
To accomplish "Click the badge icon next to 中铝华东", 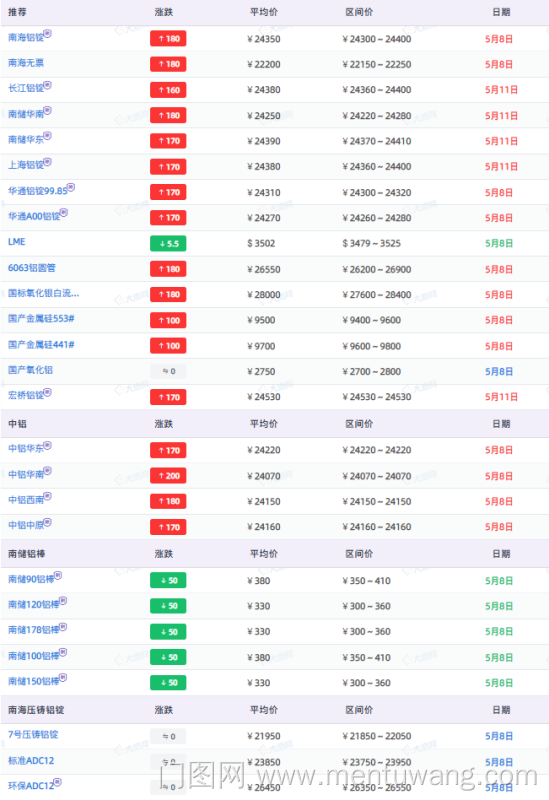I will (x=47, y=445).
